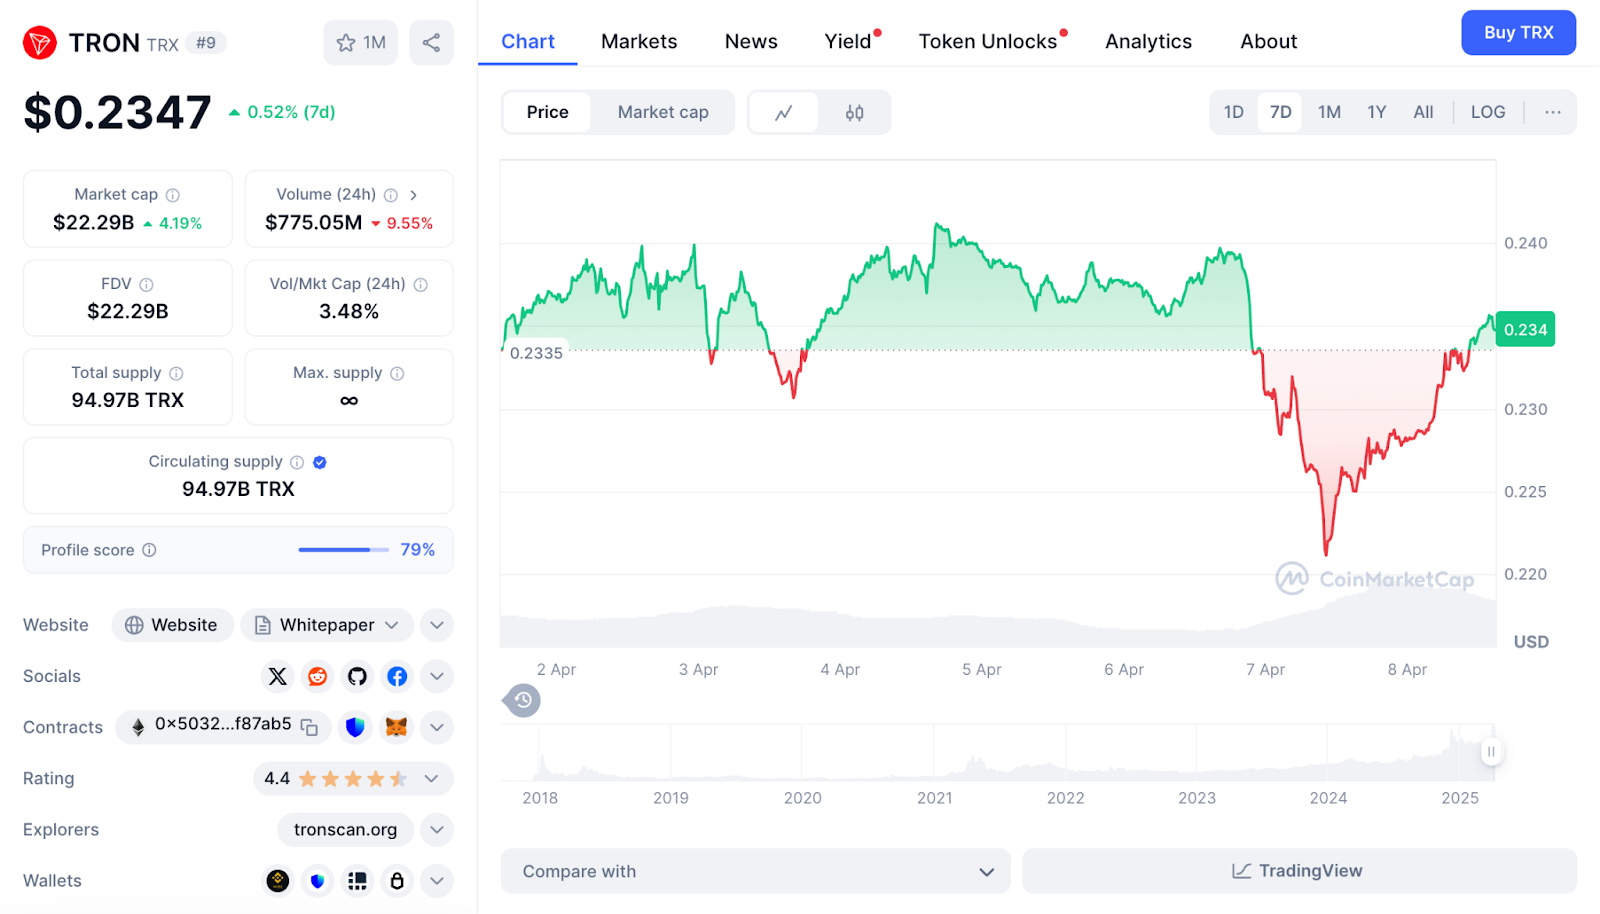Select line chart style

click(784, 113)
